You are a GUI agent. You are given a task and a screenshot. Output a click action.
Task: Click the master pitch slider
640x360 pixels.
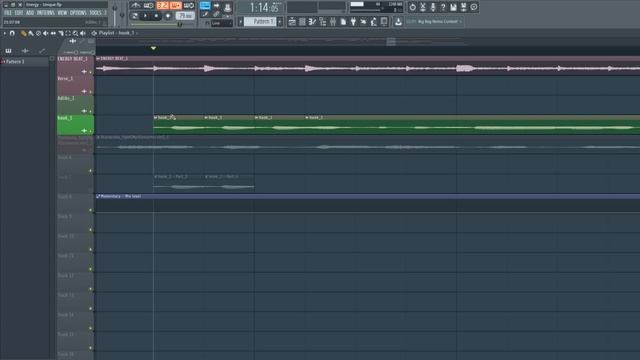tap(122, 14)
